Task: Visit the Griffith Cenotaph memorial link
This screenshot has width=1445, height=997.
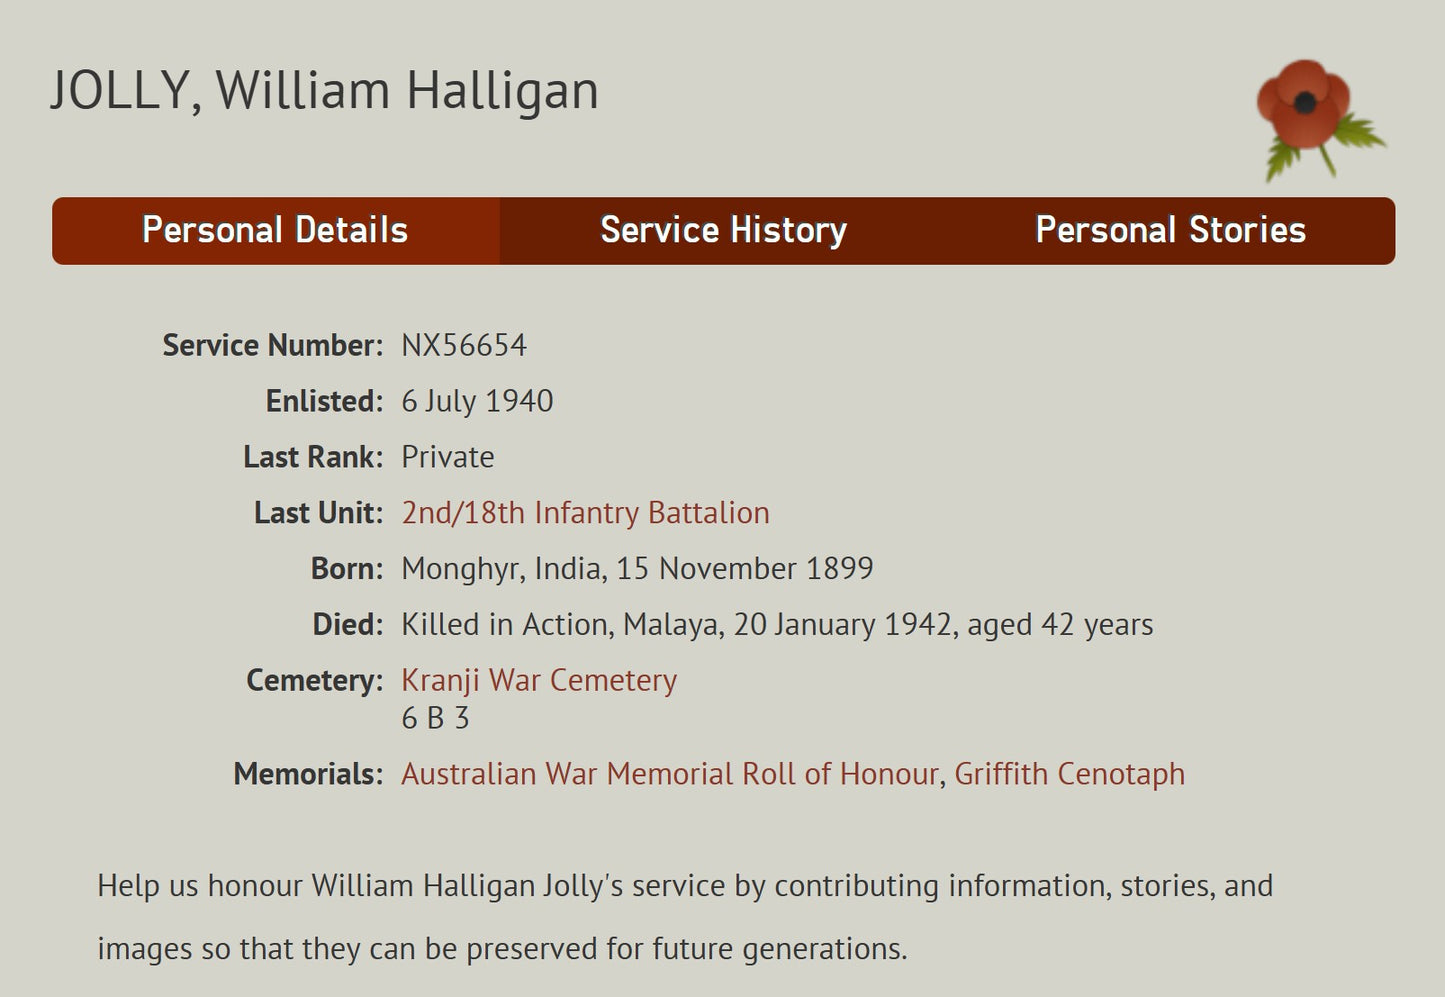Action: 1068,773
